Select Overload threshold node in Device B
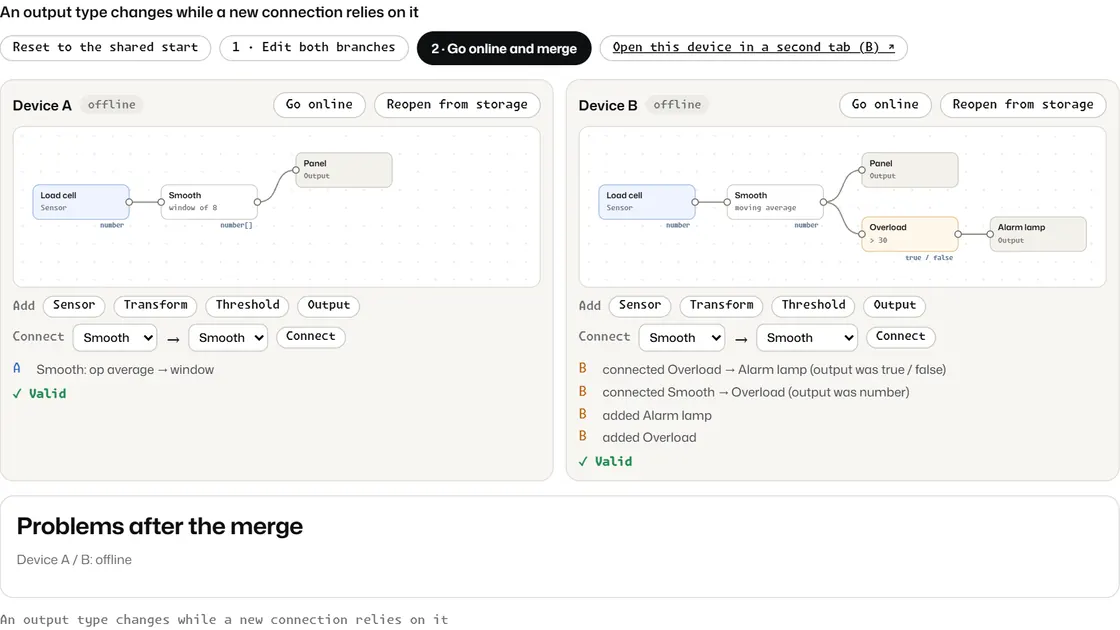Screen dimensions: 1120x630 pos(909,234)
